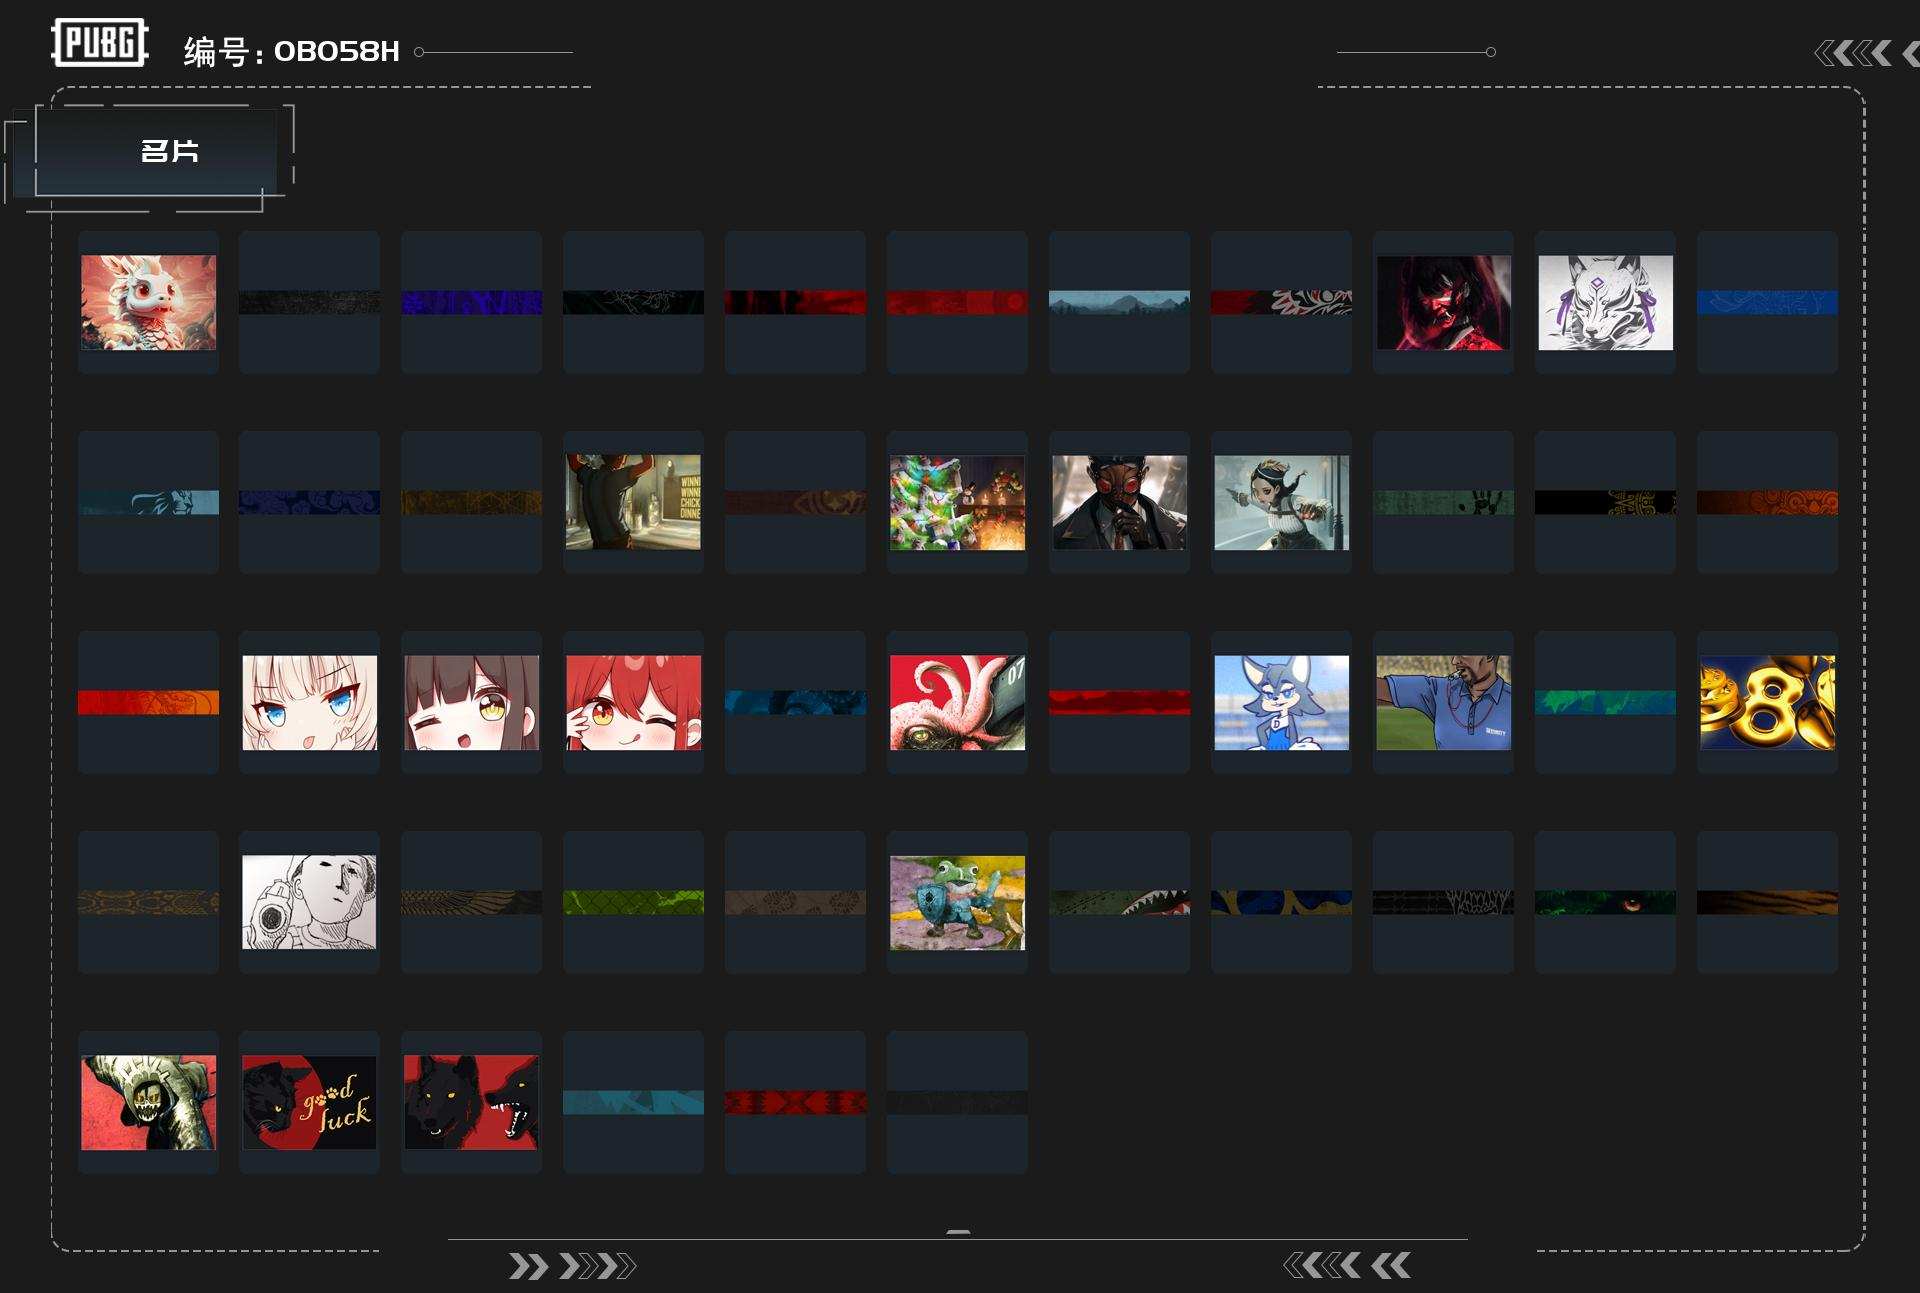
Task: Choose the brown-haired winking anime girl nameplate
Action: click(x=472, y=702)
